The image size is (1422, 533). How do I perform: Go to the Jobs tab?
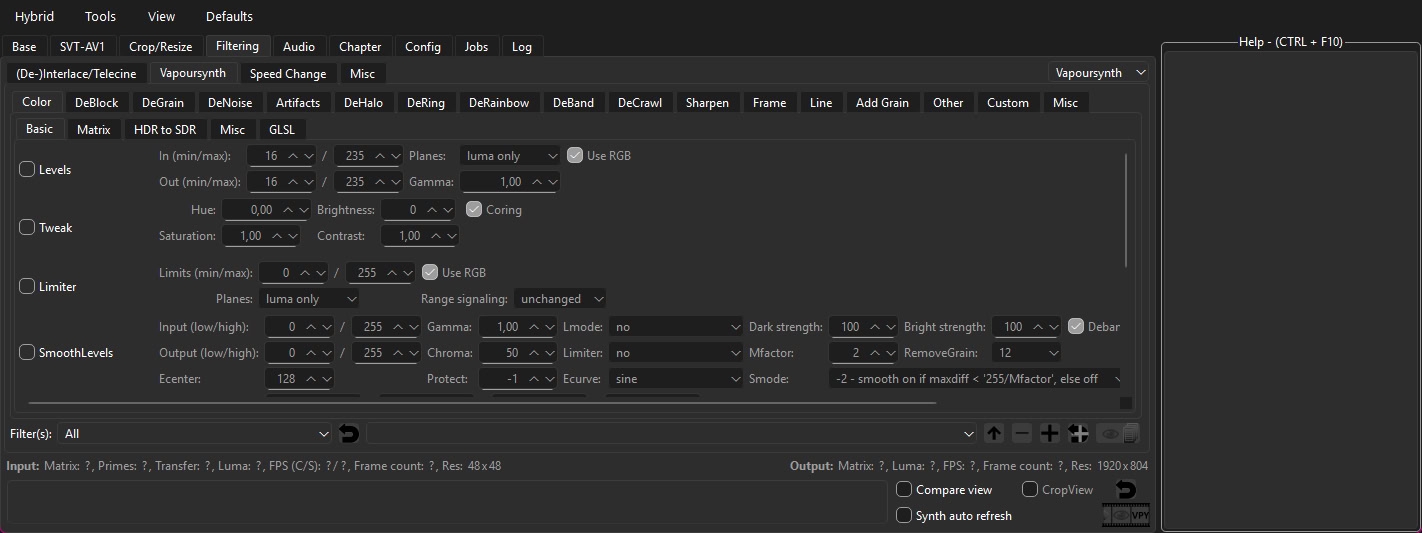click(476, 46)
